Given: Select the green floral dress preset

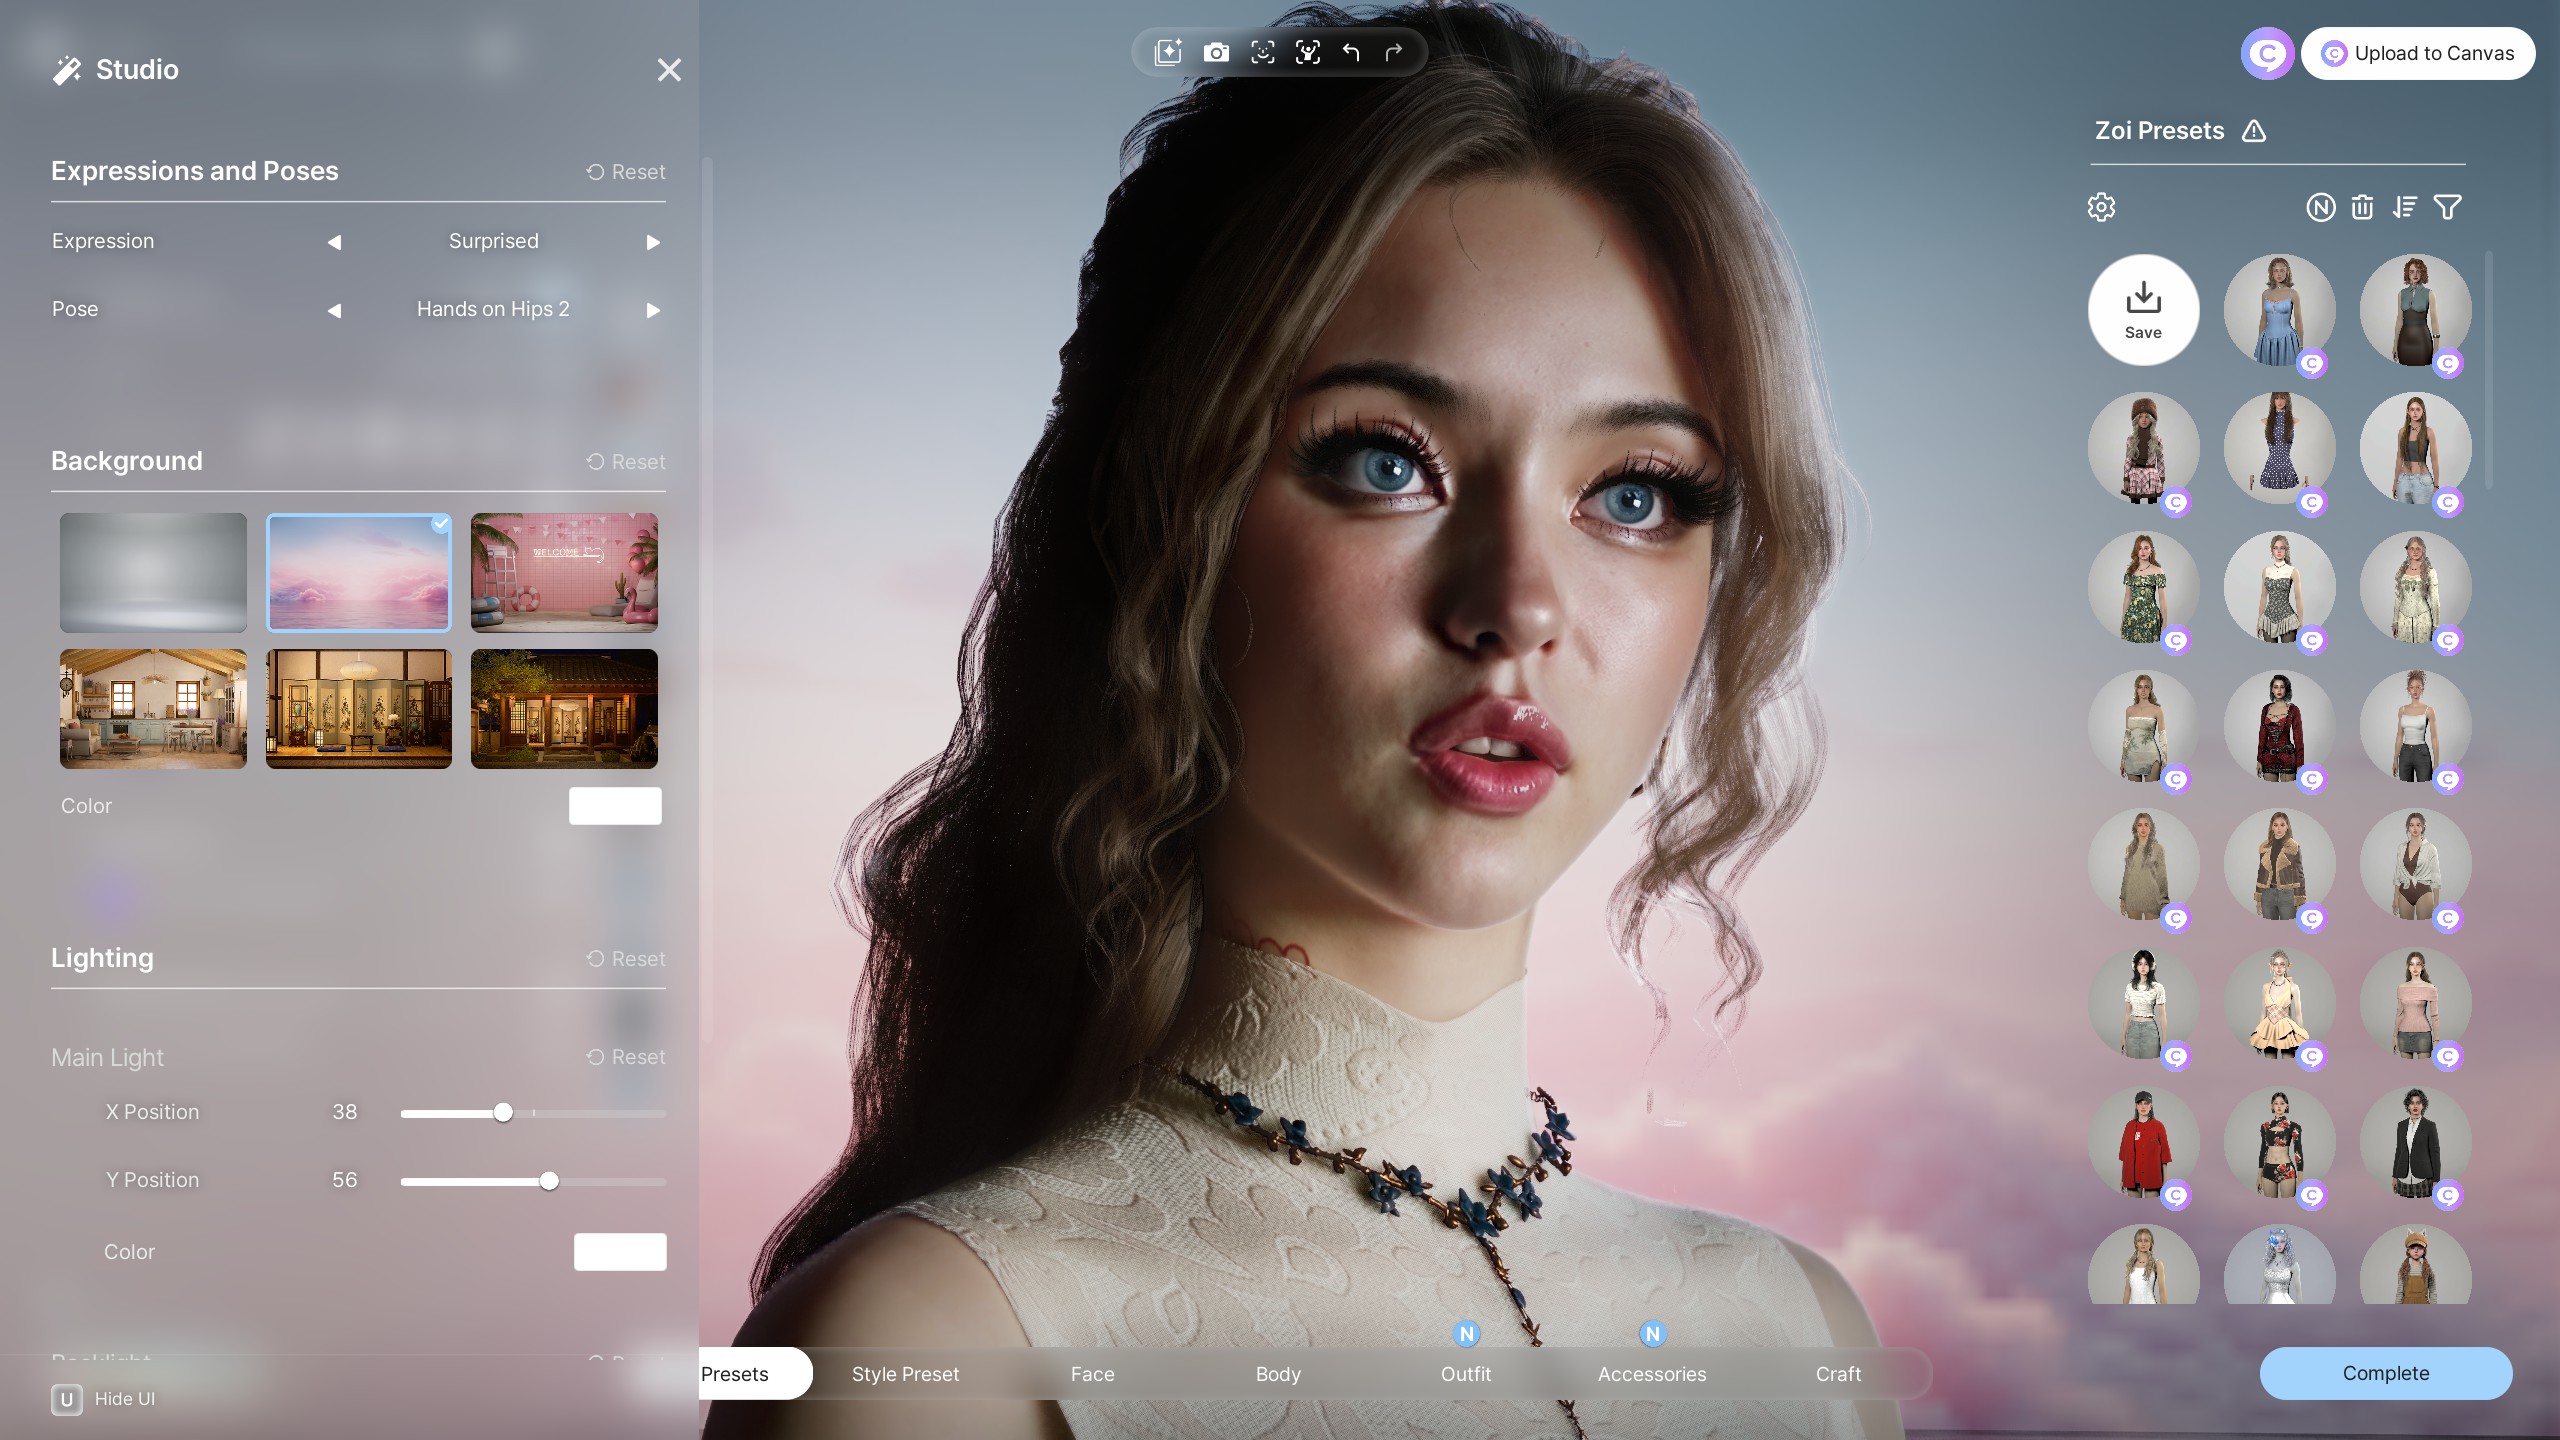Looking at the screenshot, I should pyautogui.click(x=2143, y=587).
